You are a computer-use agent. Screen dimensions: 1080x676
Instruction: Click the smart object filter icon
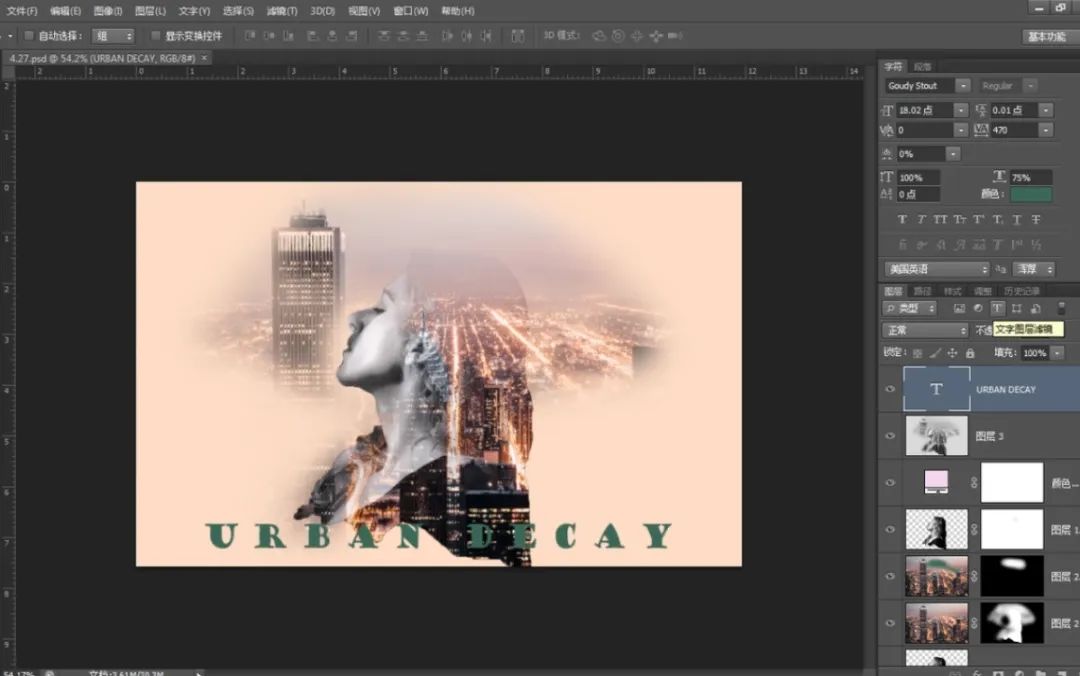click(x=1035, y=309)
